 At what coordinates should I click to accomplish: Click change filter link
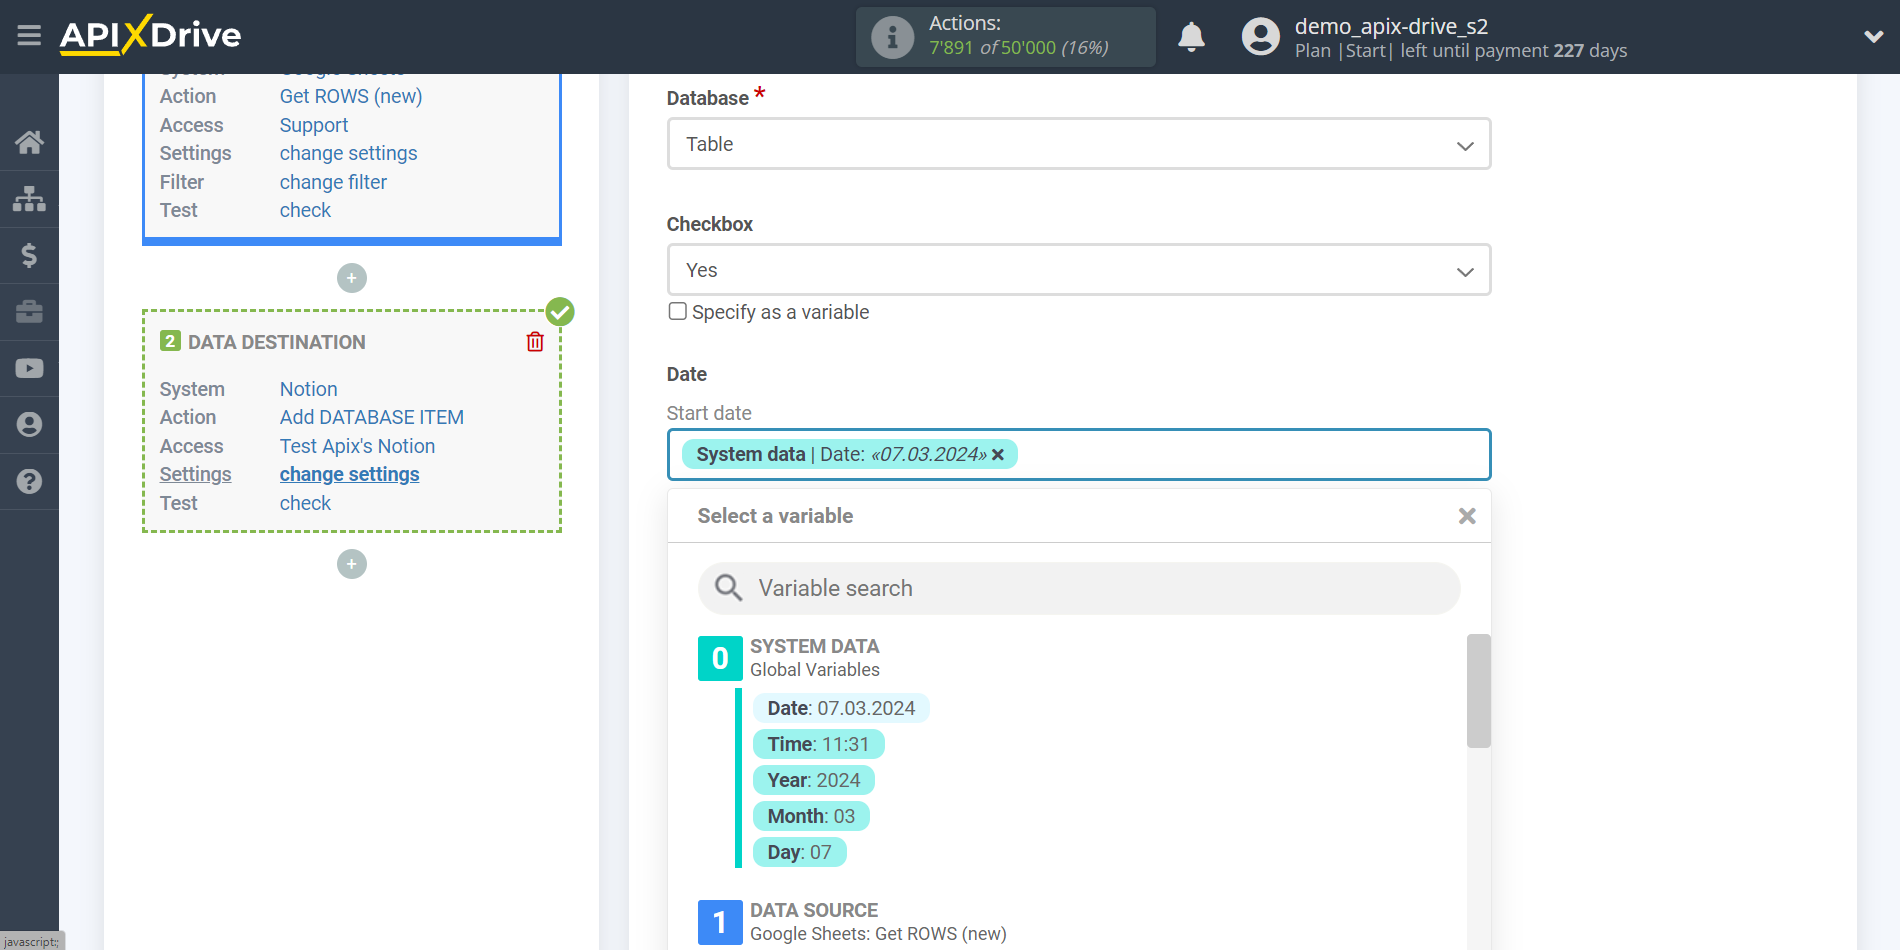coord(333,182)
